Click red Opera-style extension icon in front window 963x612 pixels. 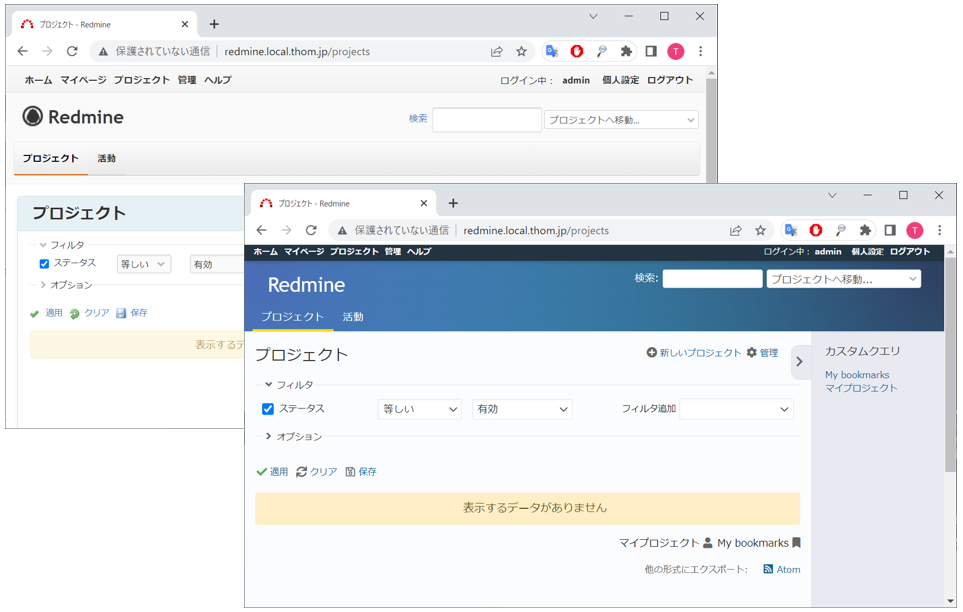[816, 230]
